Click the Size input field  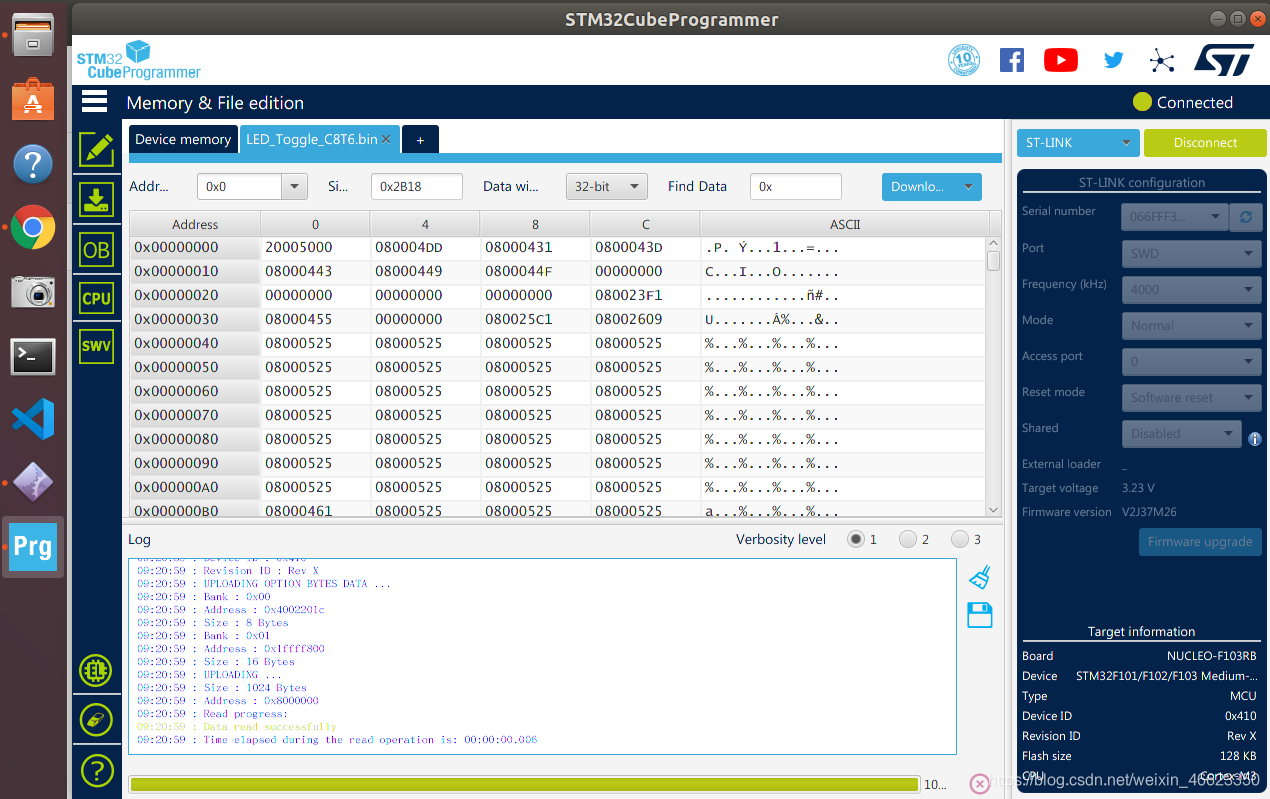(x=417, y=186)
